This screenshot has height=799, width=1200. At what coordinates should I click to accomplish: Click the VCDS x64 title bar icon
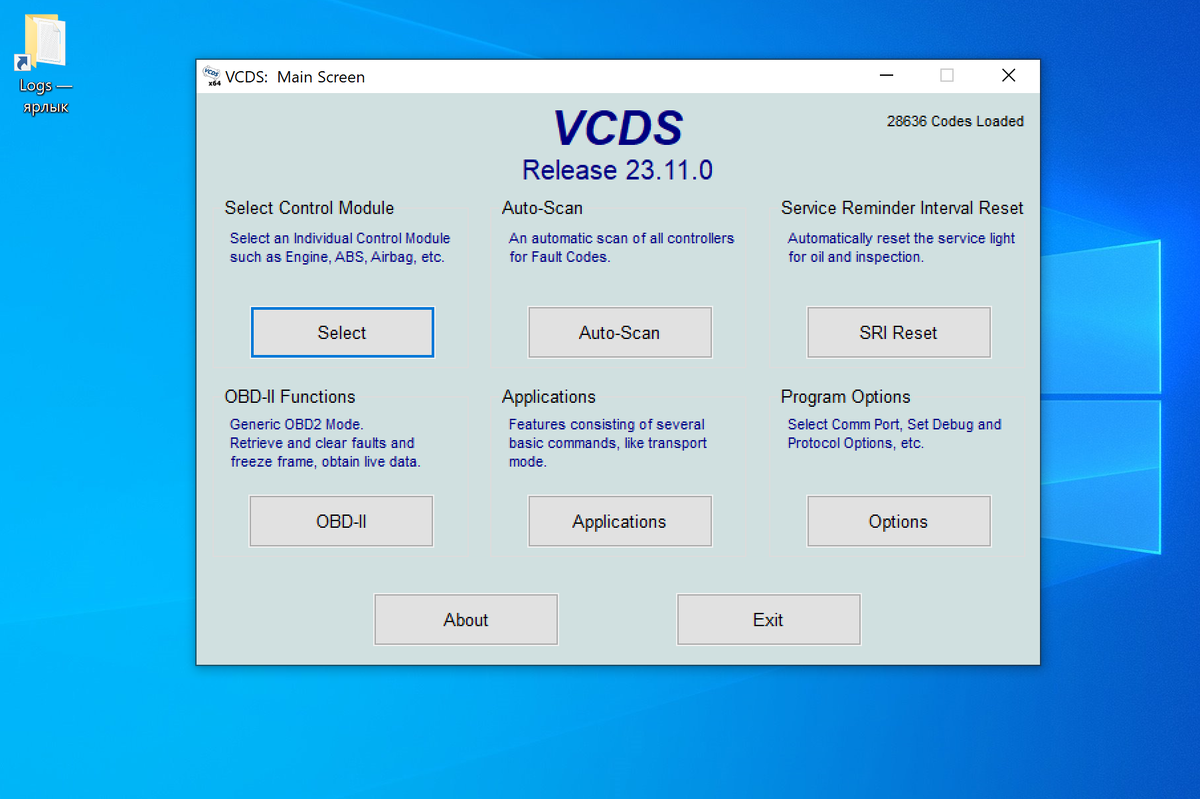pos(213,75)
